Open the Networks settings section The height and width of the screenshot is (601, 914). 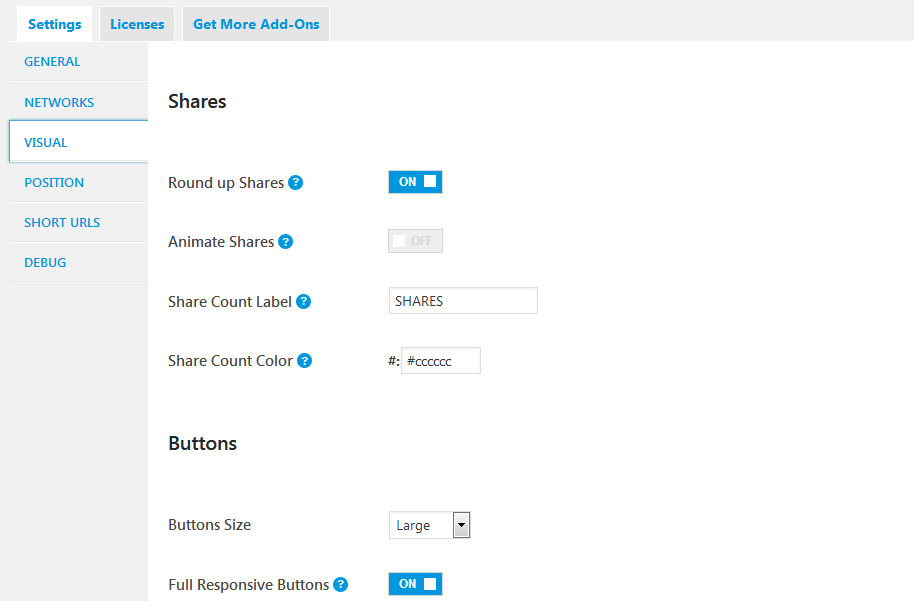[59, 102]
